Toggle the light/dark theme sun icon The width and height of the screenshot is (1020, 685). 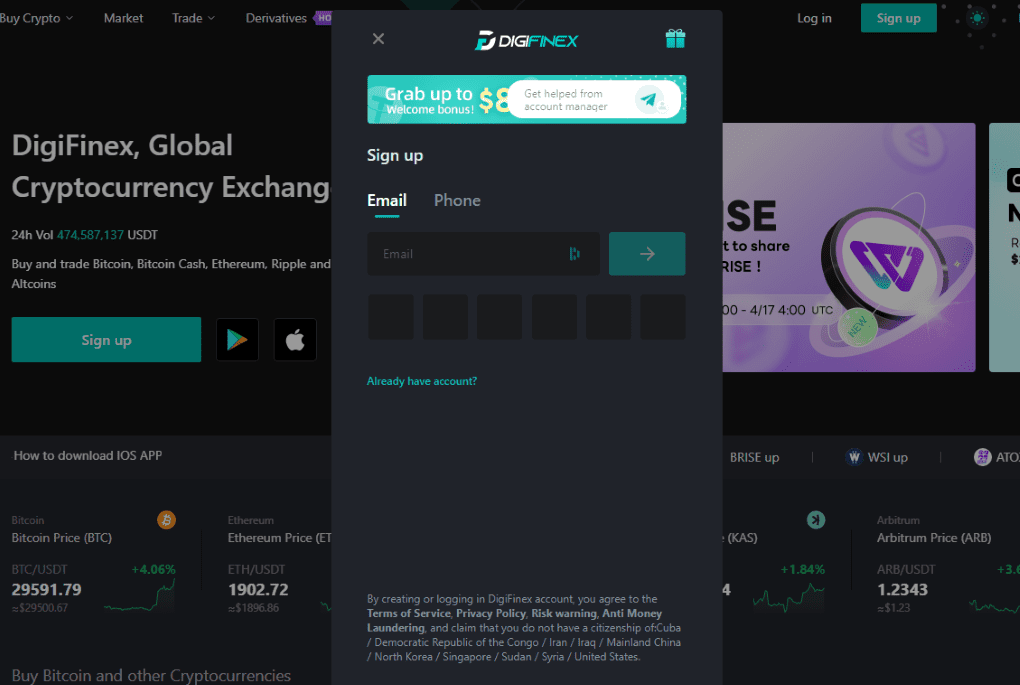(x=977, y=18)
